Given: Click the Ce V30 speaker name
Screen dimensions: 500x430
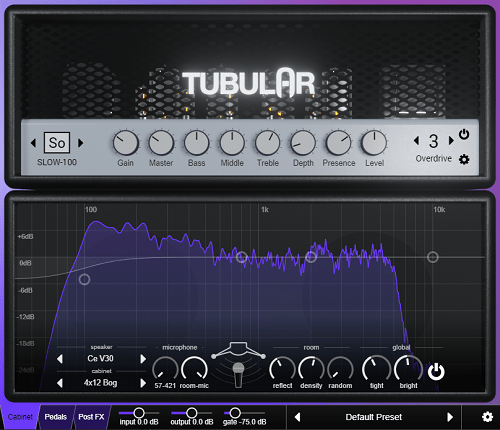Looking at the screenshot, I should (100, 359).
